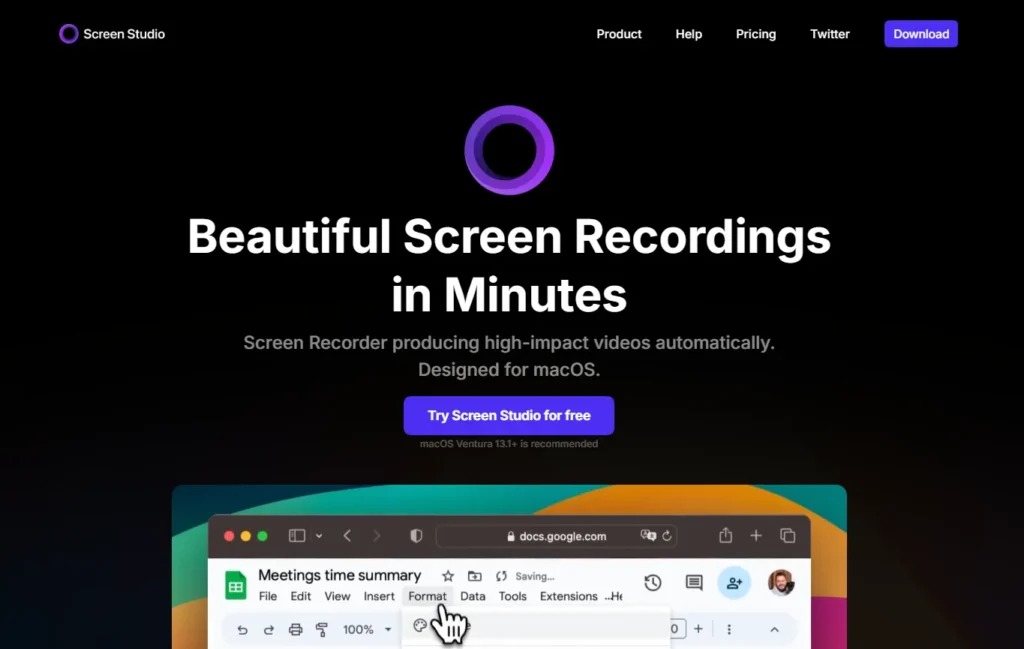1024x649 pixels.
Task: Click the Screen Studio logo in header
Action: coord(112,34)
